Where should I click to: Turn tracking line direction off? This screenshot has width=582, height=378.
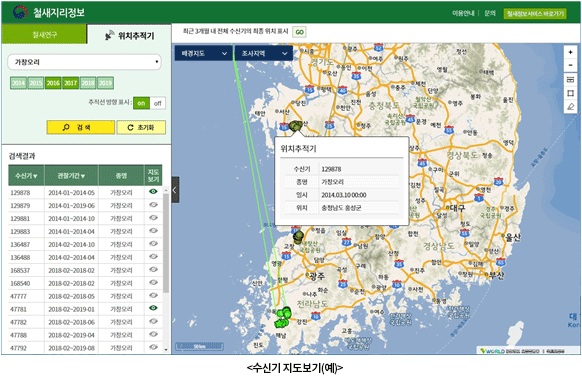(158, 103)
